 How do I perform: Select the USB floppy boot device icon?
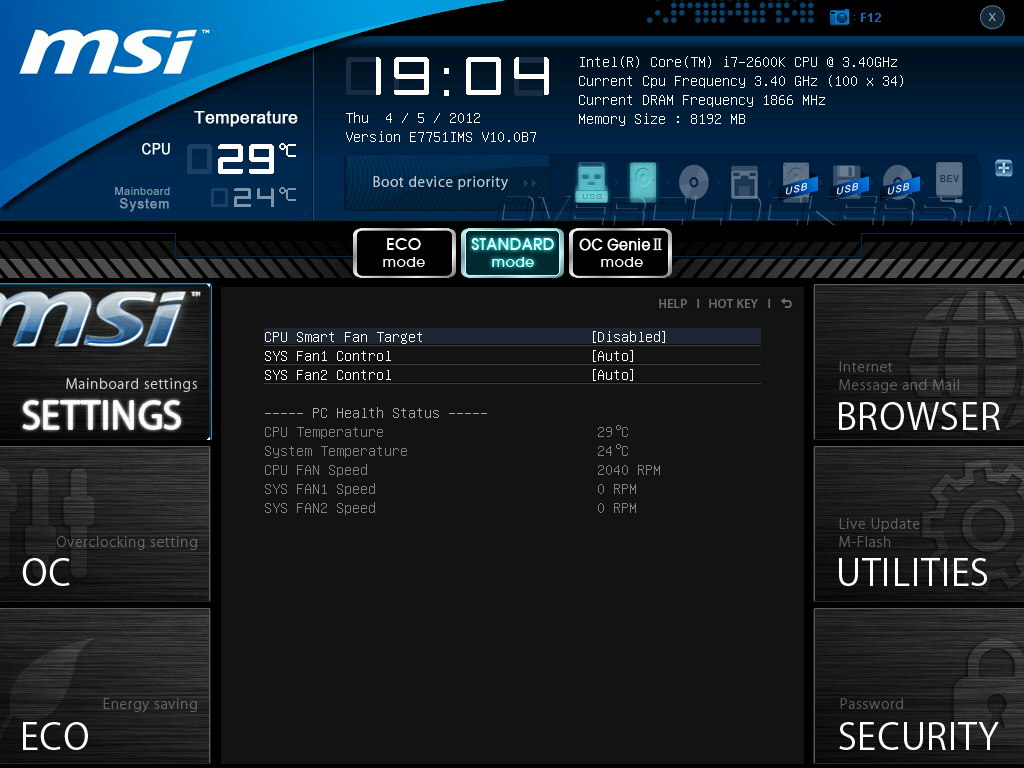[x=849, y=181]
